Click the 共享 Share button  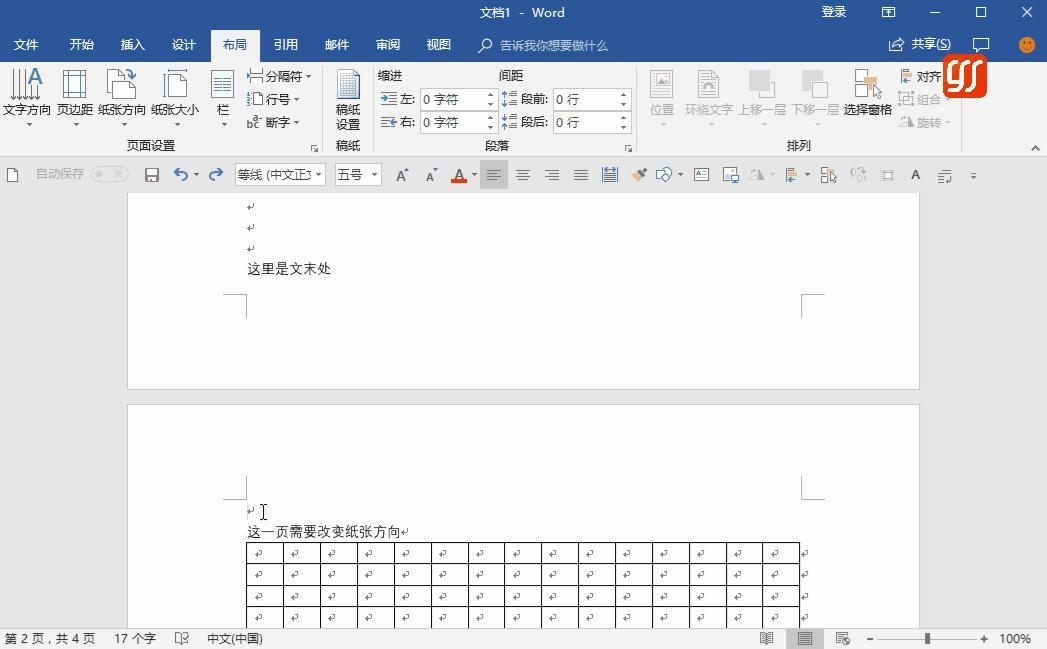click(921, 44)
